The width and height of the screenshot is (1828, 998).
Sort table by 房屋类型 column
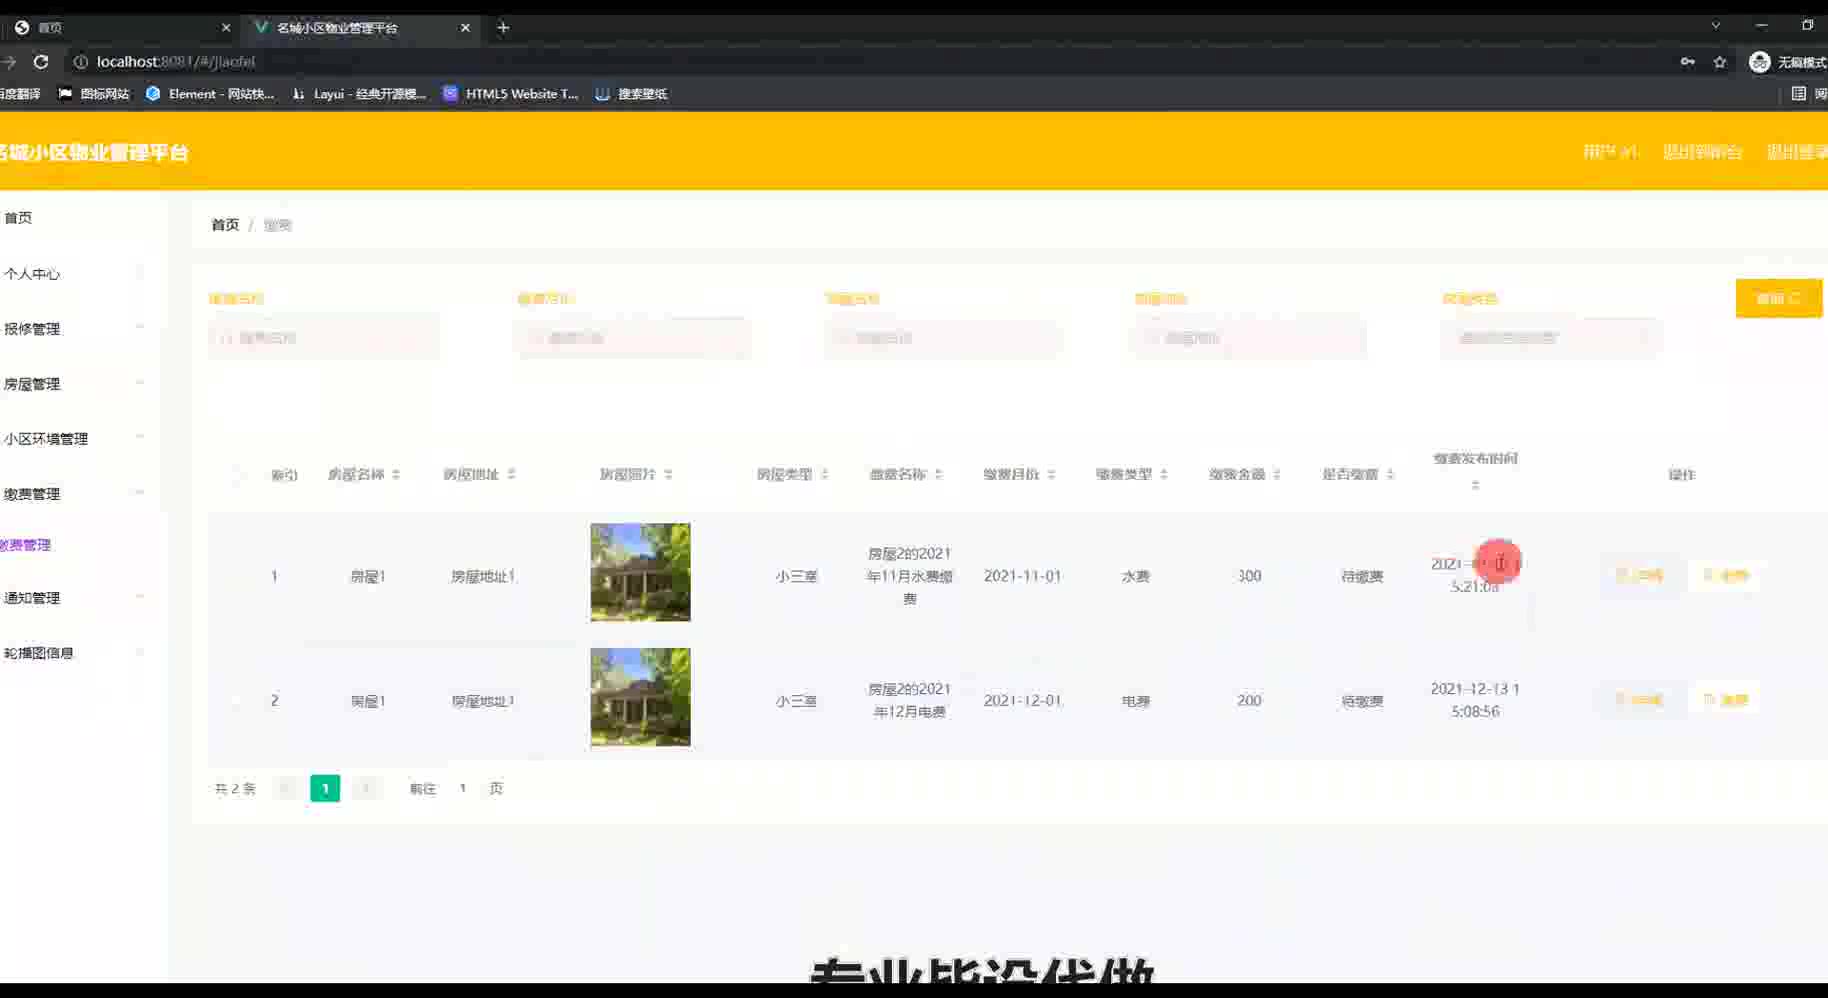click(x=825, y=475)
